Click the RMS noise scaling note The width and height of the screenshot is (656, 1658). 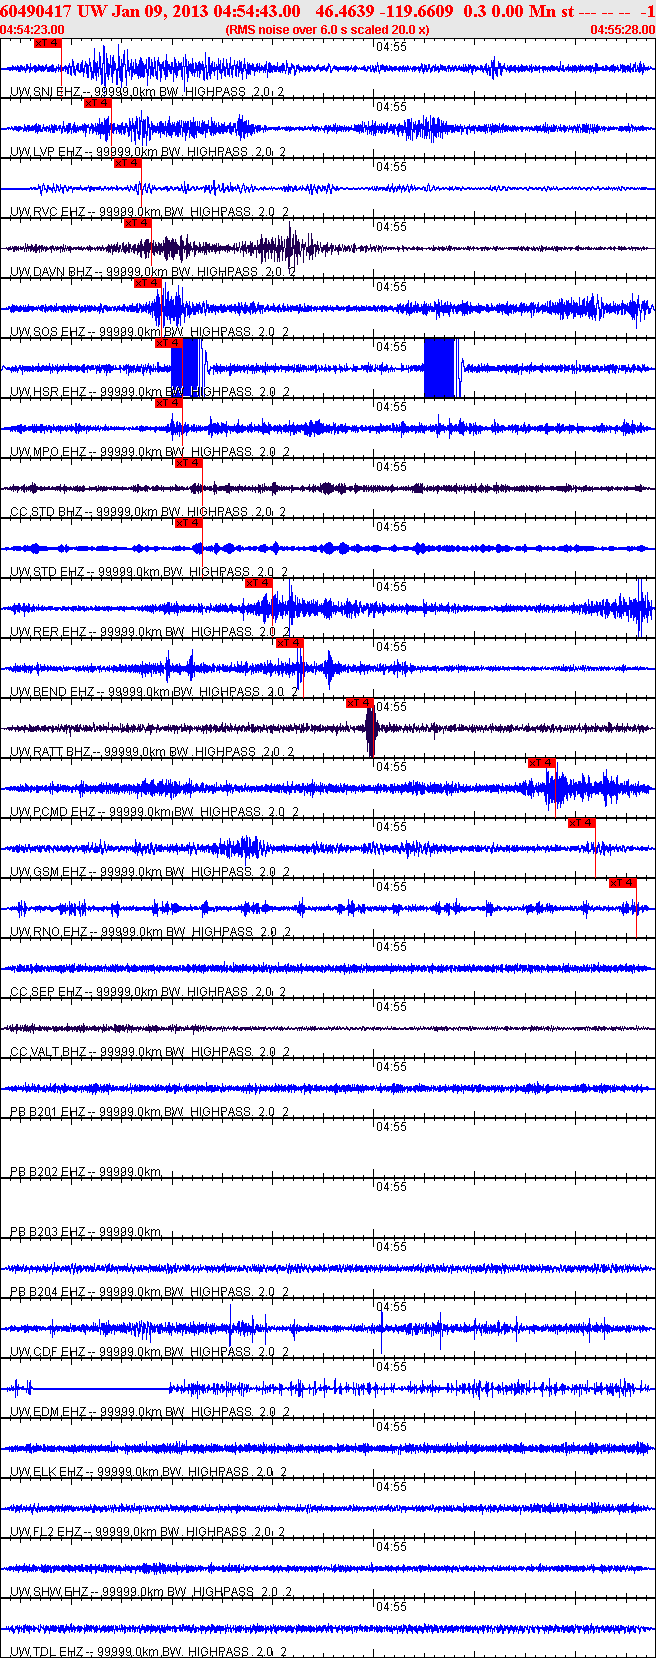(328, 30)
